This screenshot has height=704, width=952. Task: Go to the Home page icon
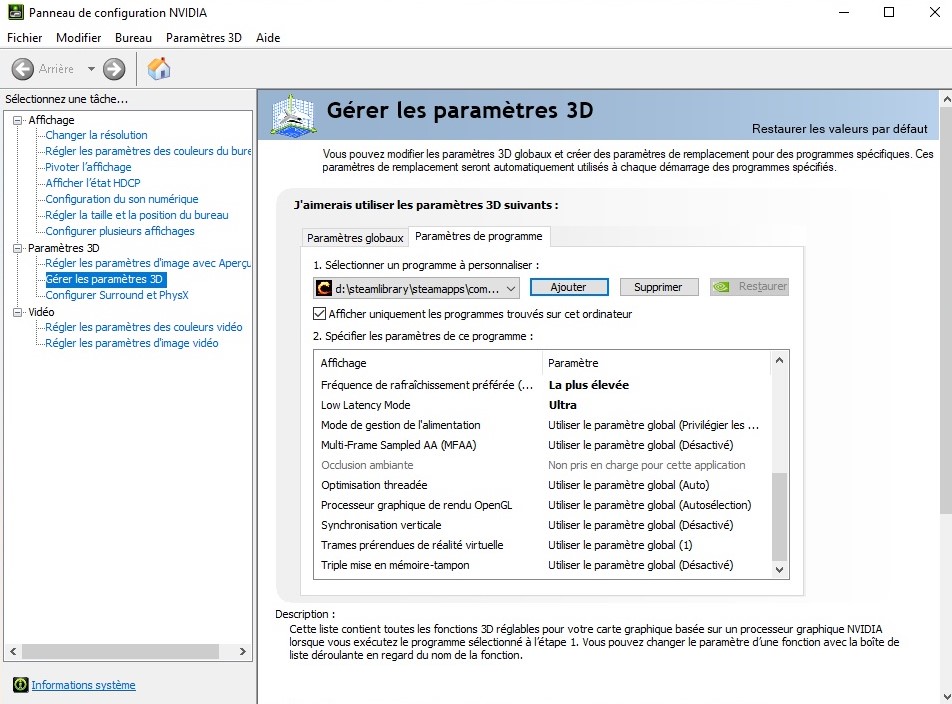pos(159,69)
